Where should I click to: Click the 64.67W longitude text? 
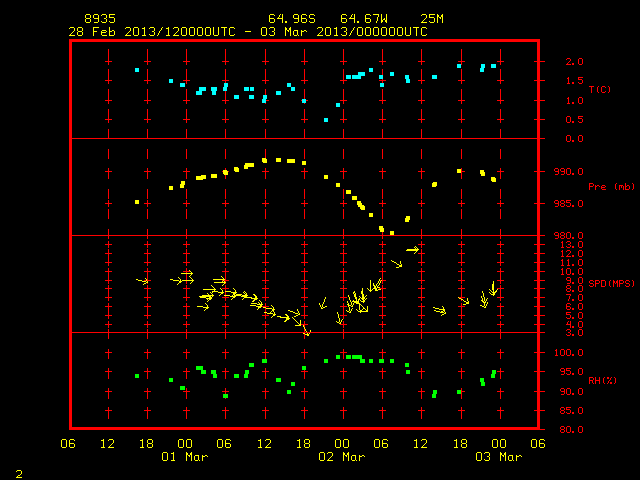coord(364,19)
